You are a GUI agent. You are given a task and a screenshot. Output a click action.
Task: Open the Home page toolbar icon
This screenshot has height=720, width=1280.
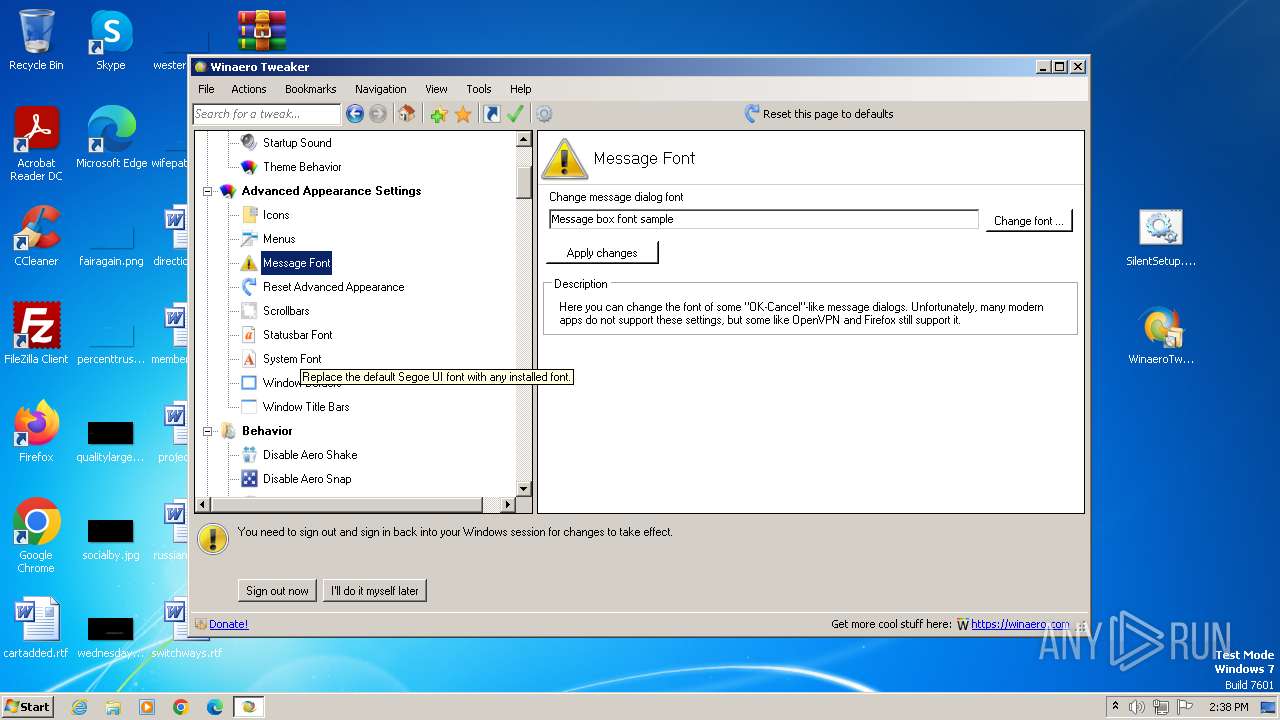pyautogui.click(x=407, y=114)
